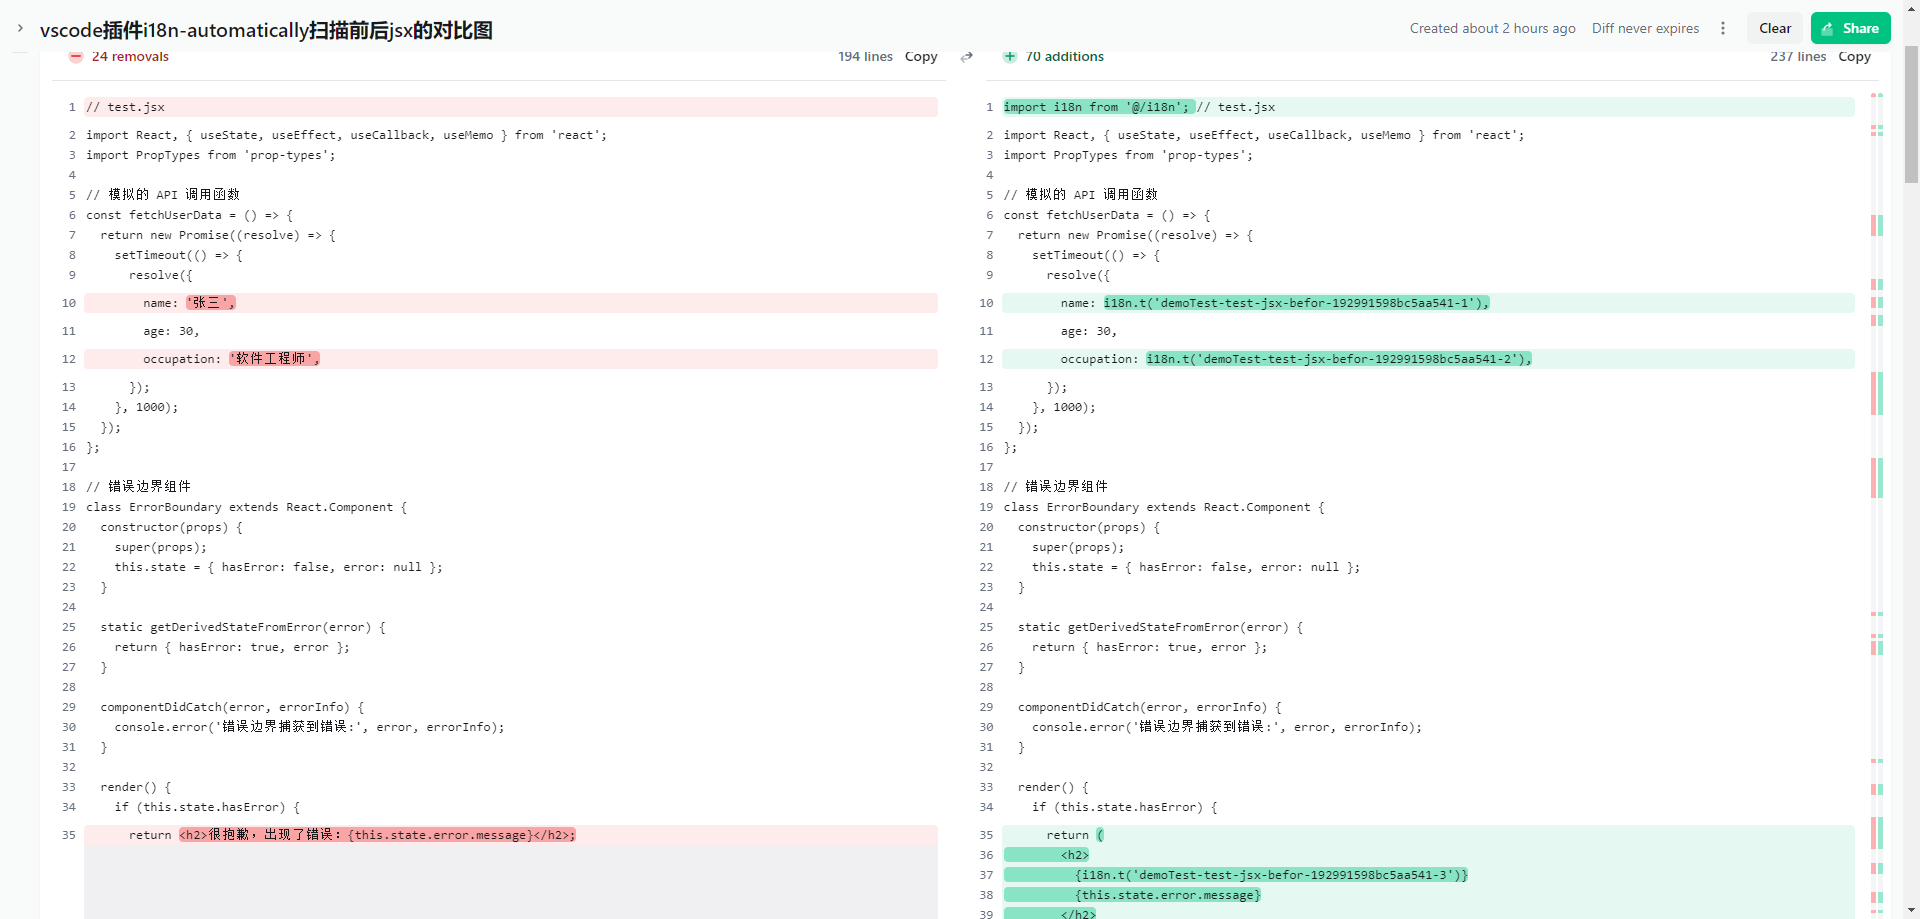Click the '24 removals' label

click(x=130, y=57)
